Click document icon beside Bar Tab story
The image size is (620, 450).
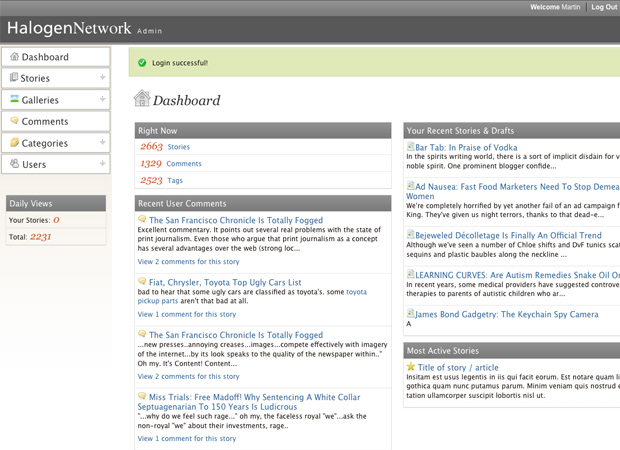(x=410, y=146)
